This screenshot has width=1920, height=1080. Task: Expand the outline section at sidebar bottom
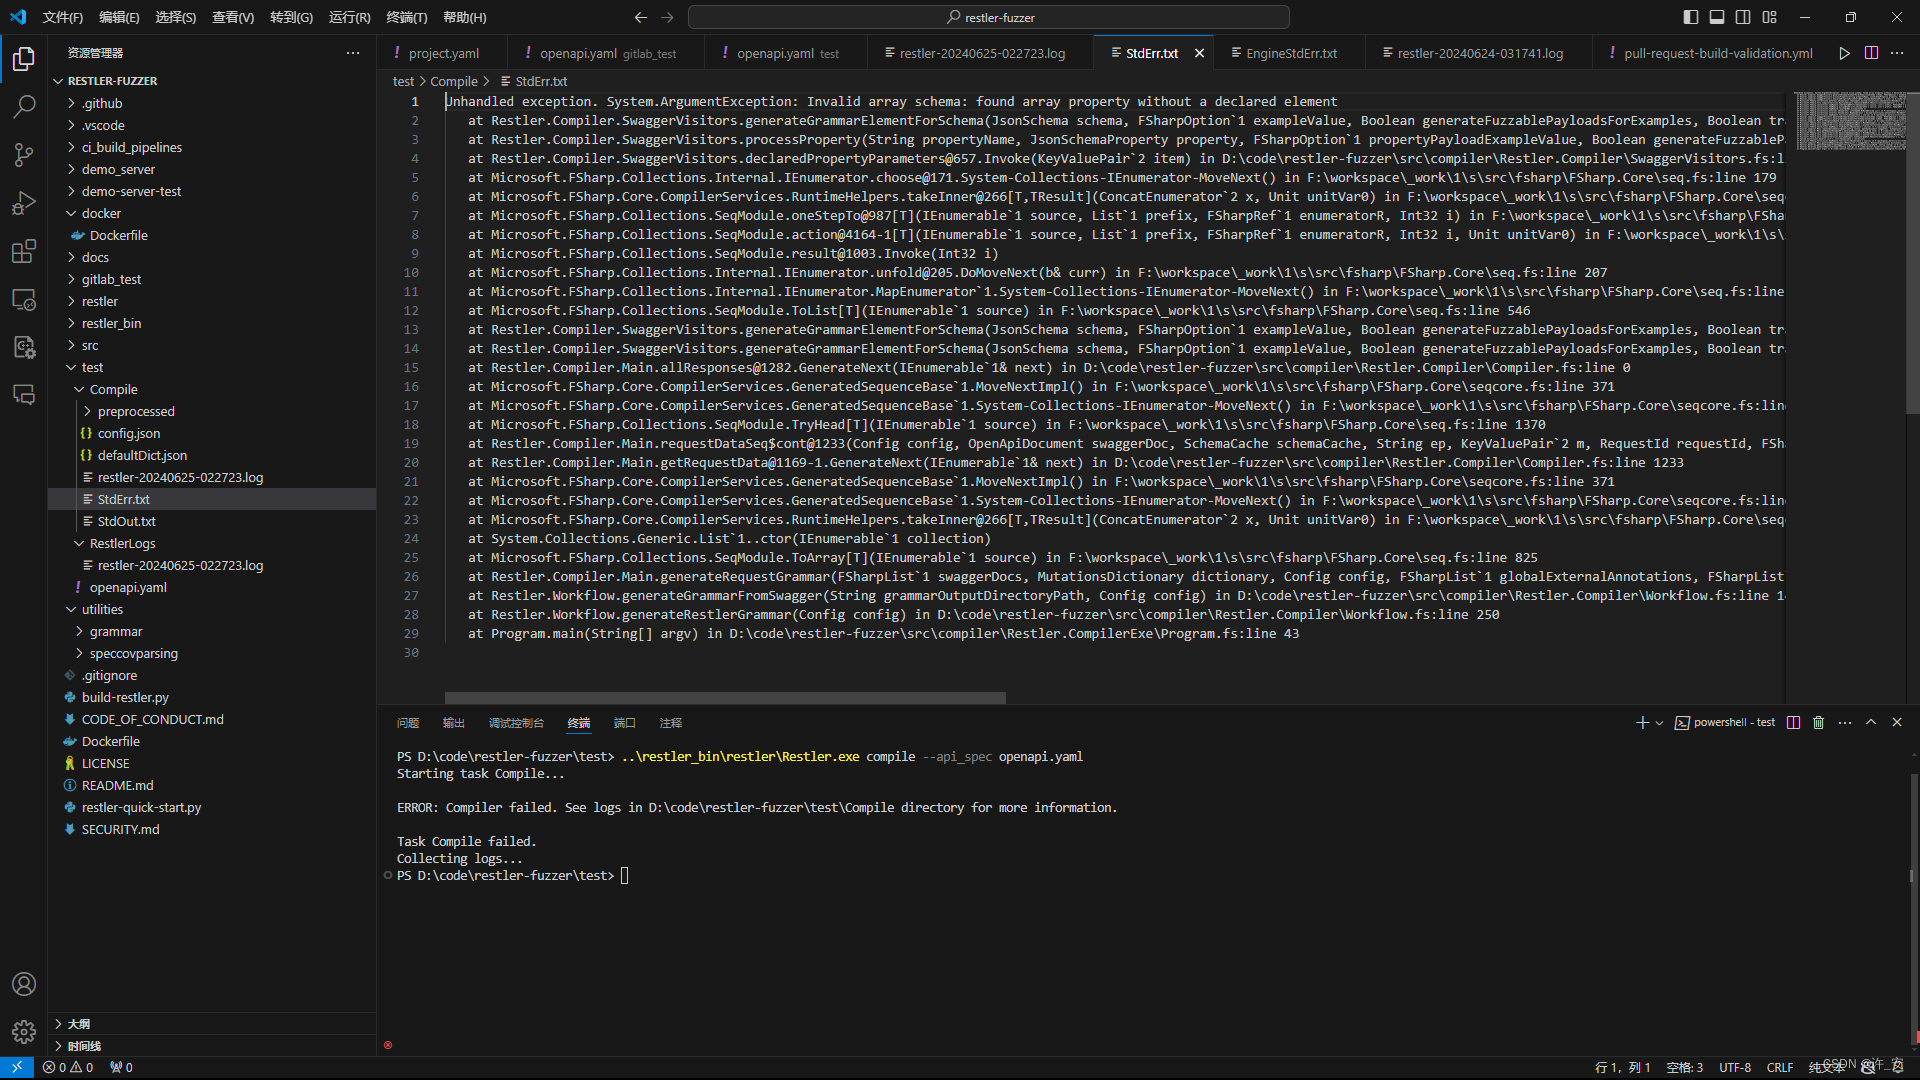click(x=212, y=1023)
